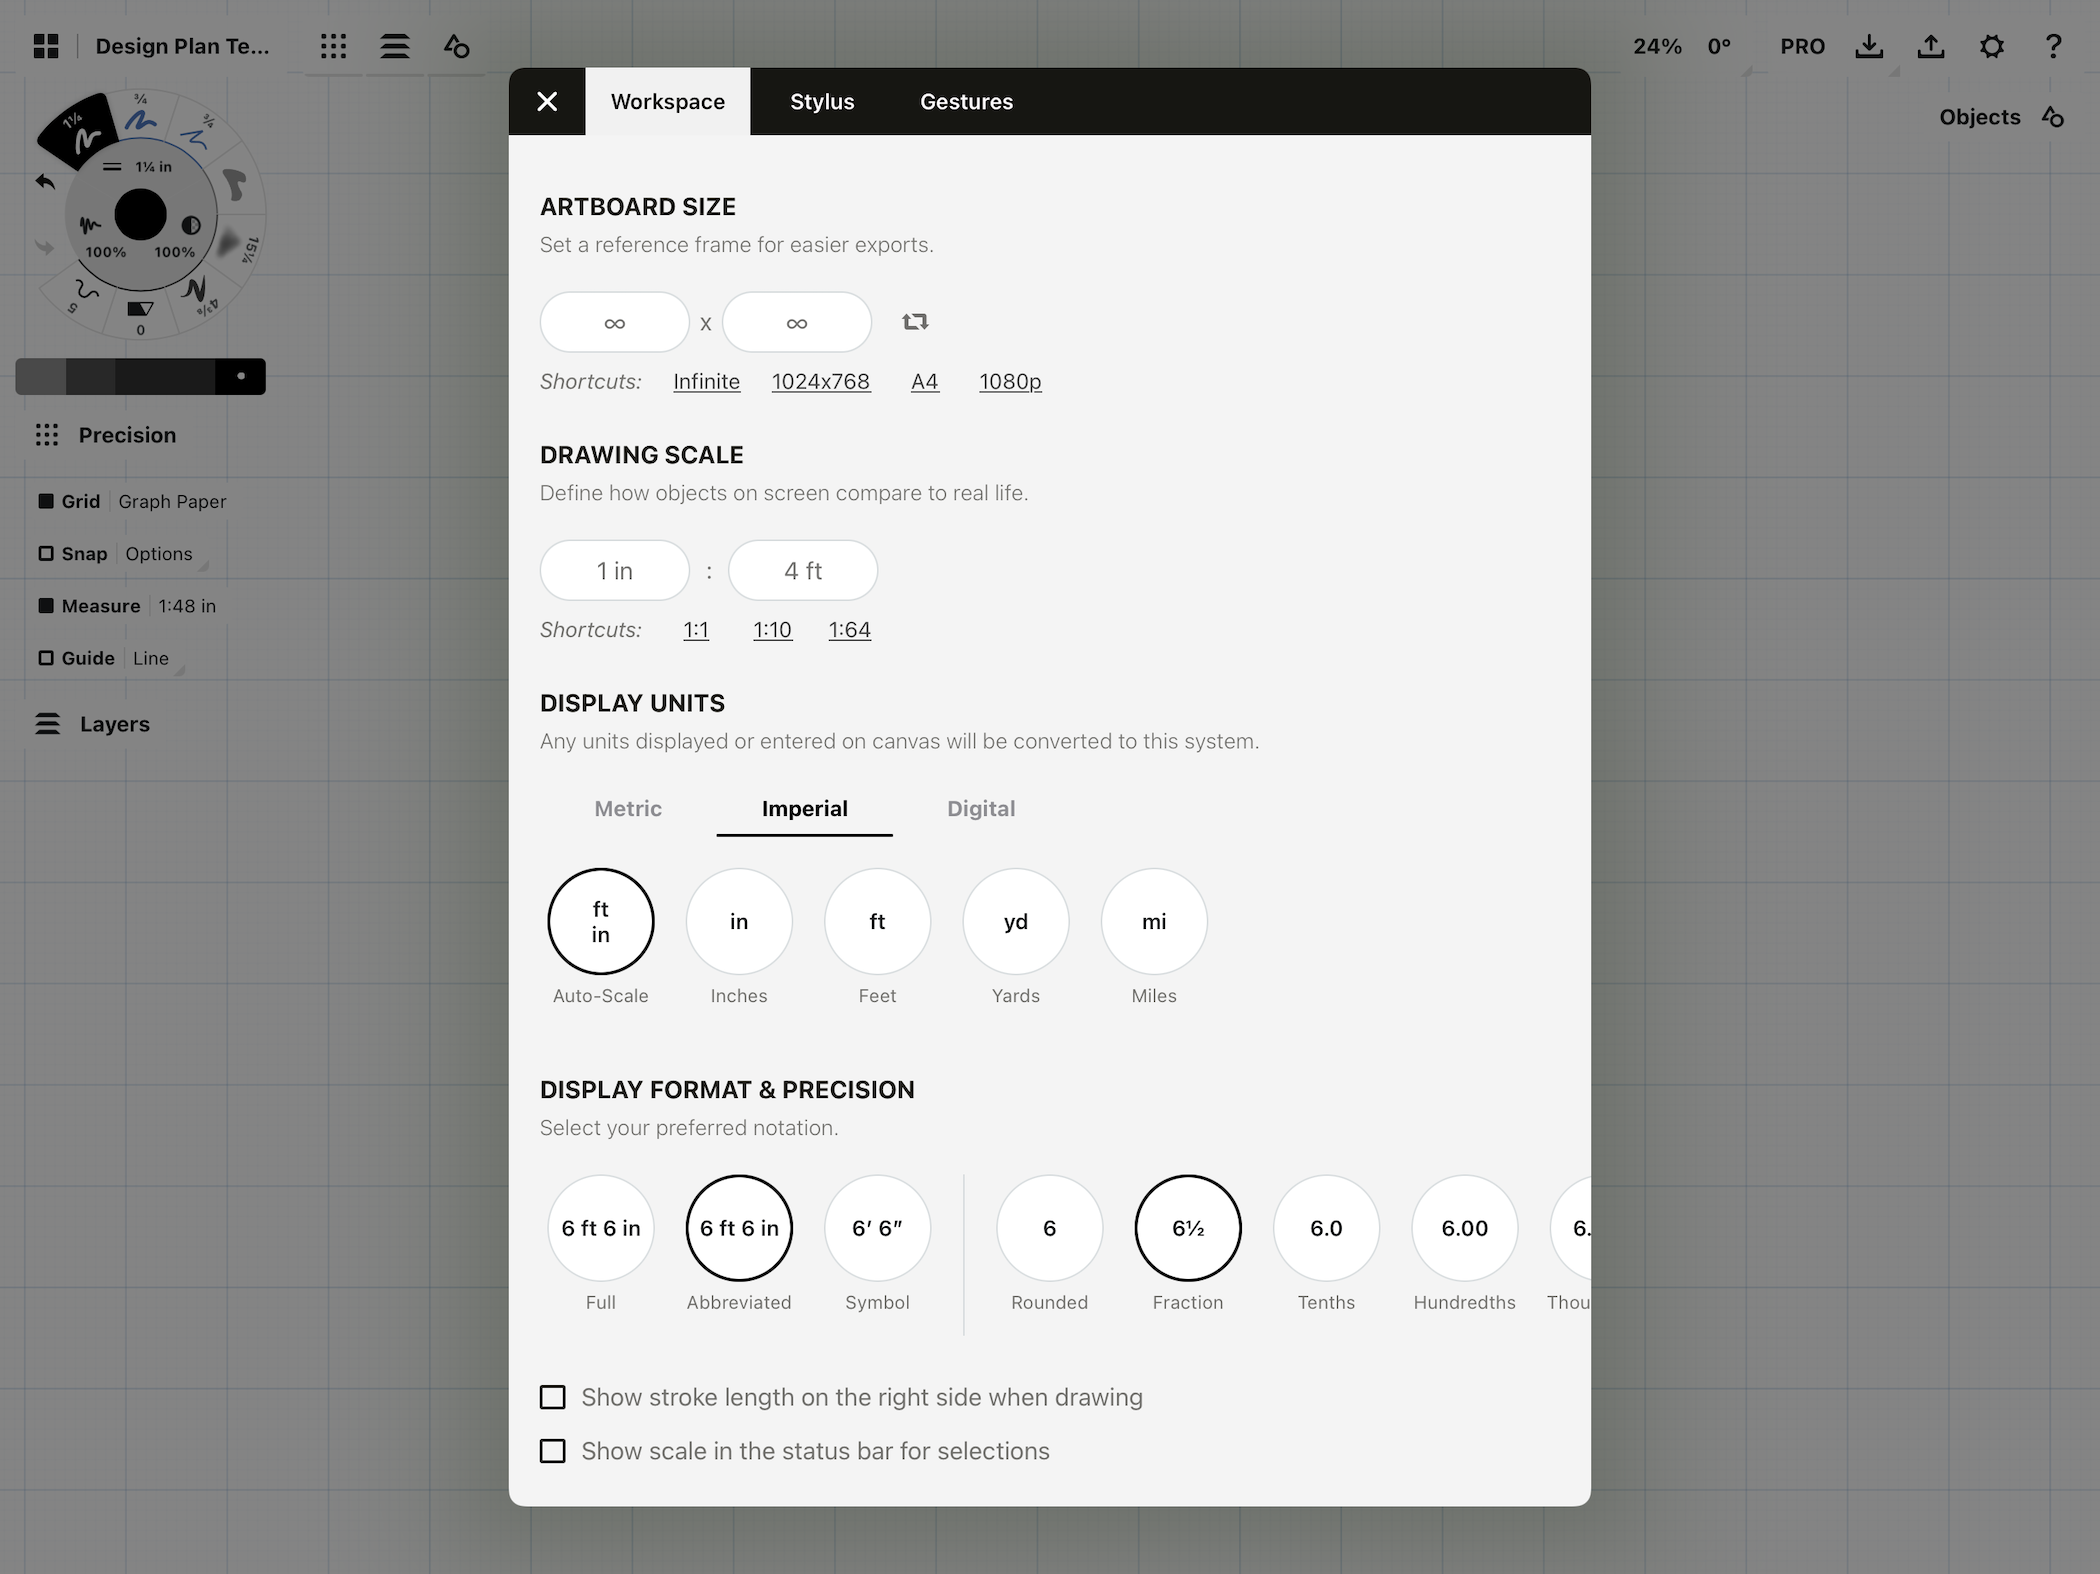Swap artboard width and height icon
This screenshot has height=1574, width=2100.
(915, 322)
